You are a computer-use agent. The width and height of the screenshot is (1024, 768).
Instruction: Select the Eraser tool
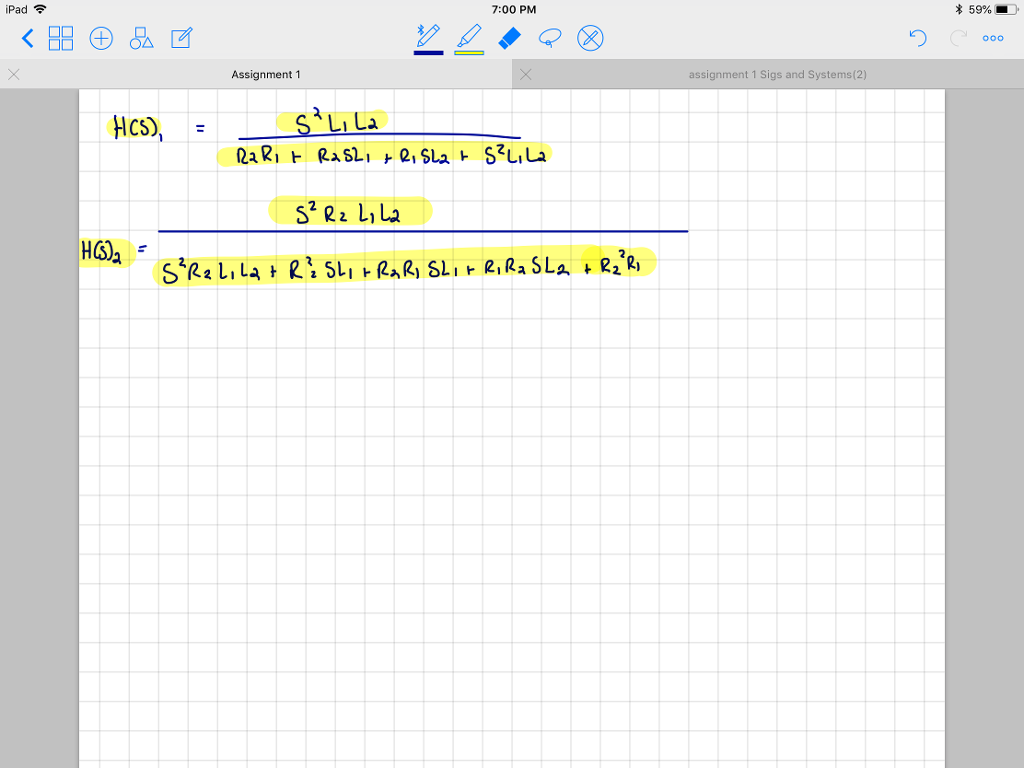pyautogui.click(x=509, y=38)
